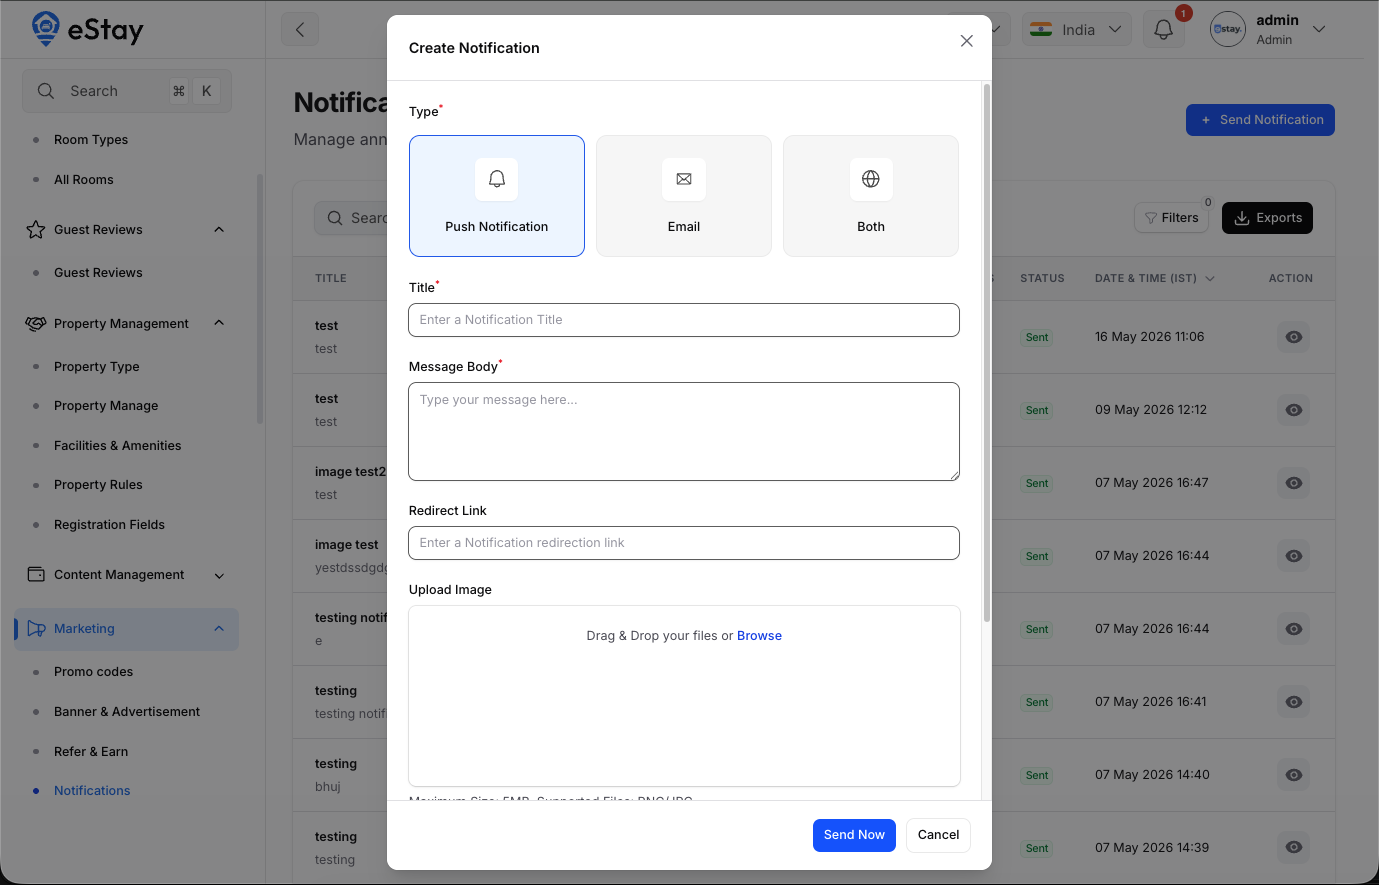Viewport: 1379px width, 885px height.
Task: Click the Marketing megaphone icon
Action: 36,629
